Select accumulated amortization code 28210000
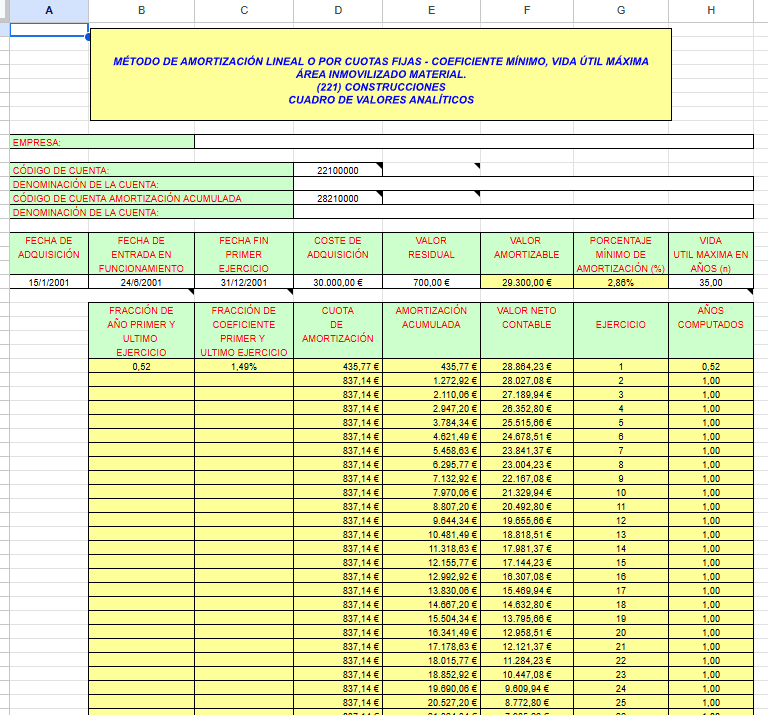This screenshot has width=768, height=715. (x=338, y=198)
